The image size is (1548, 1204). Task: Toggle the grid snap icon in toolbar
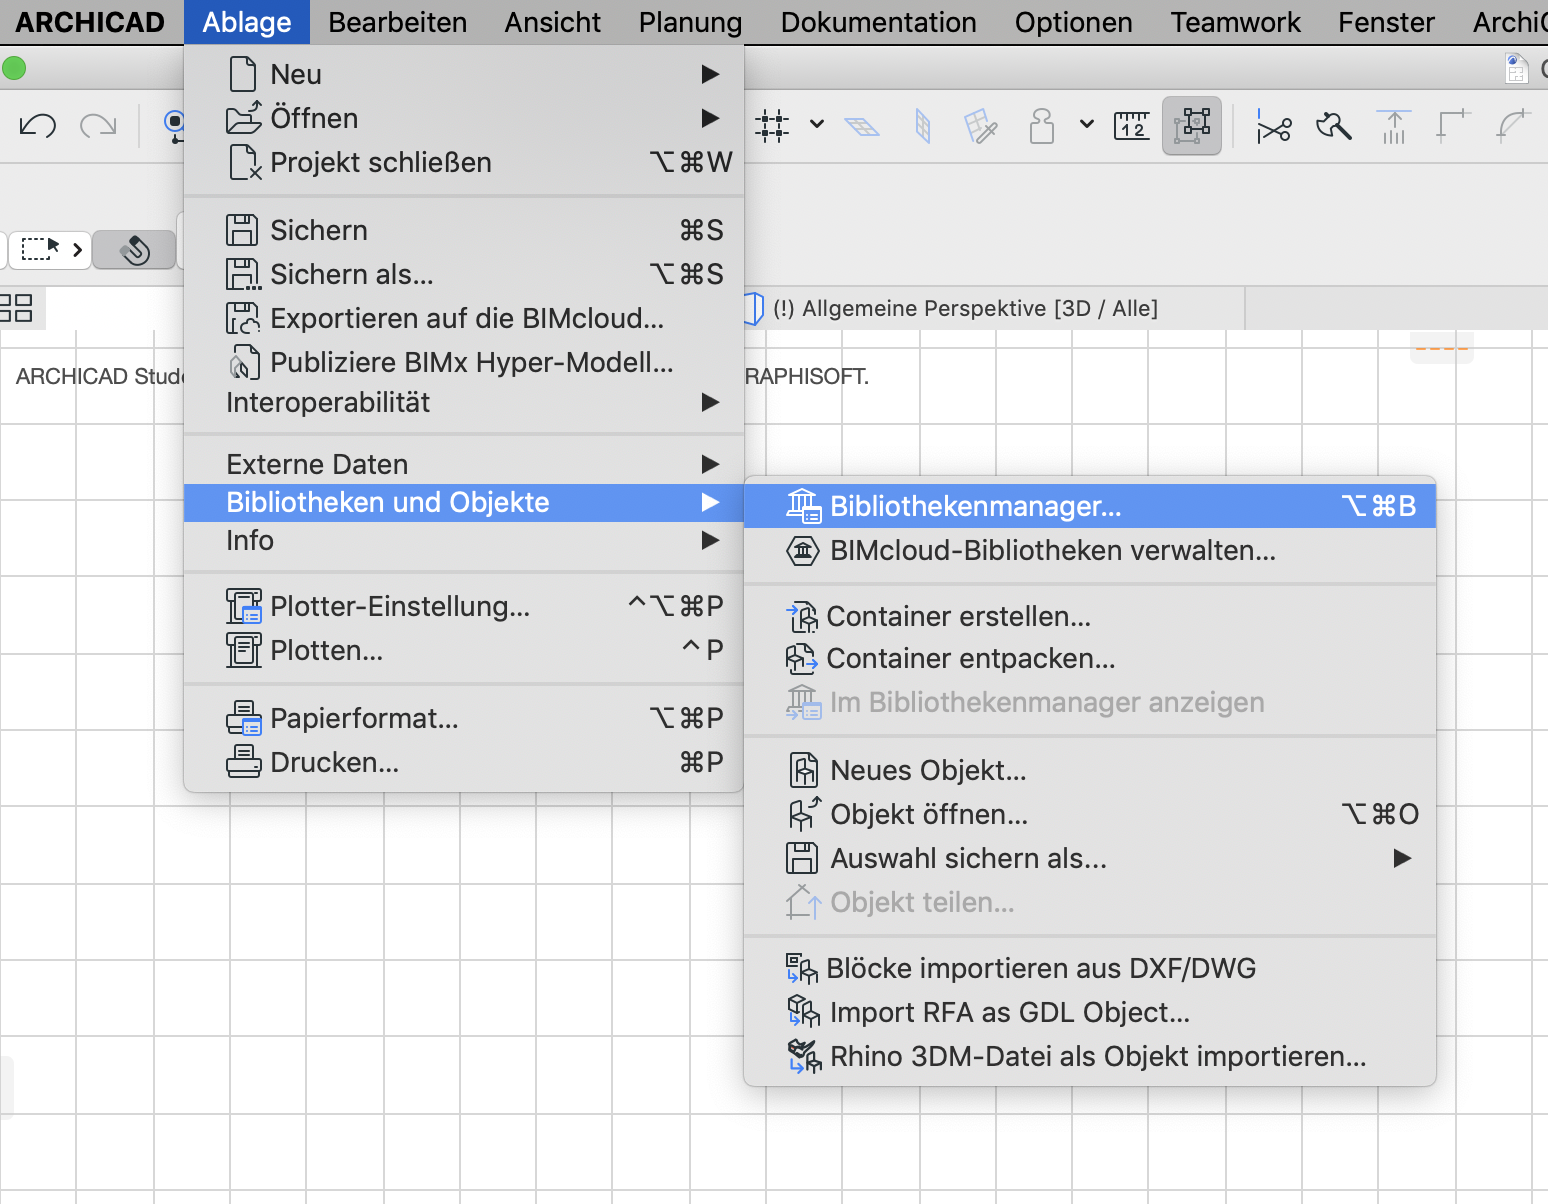click(x=772, y=126)
